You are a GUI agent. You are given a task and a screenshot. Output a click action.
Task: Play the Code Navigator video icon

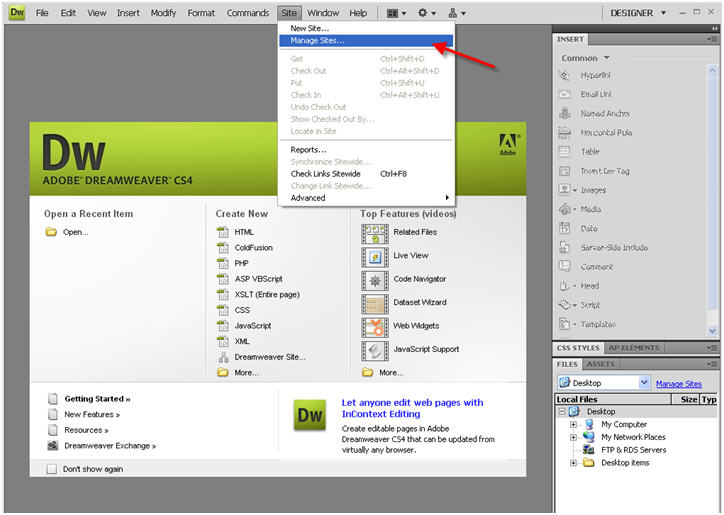pos(374,281)
